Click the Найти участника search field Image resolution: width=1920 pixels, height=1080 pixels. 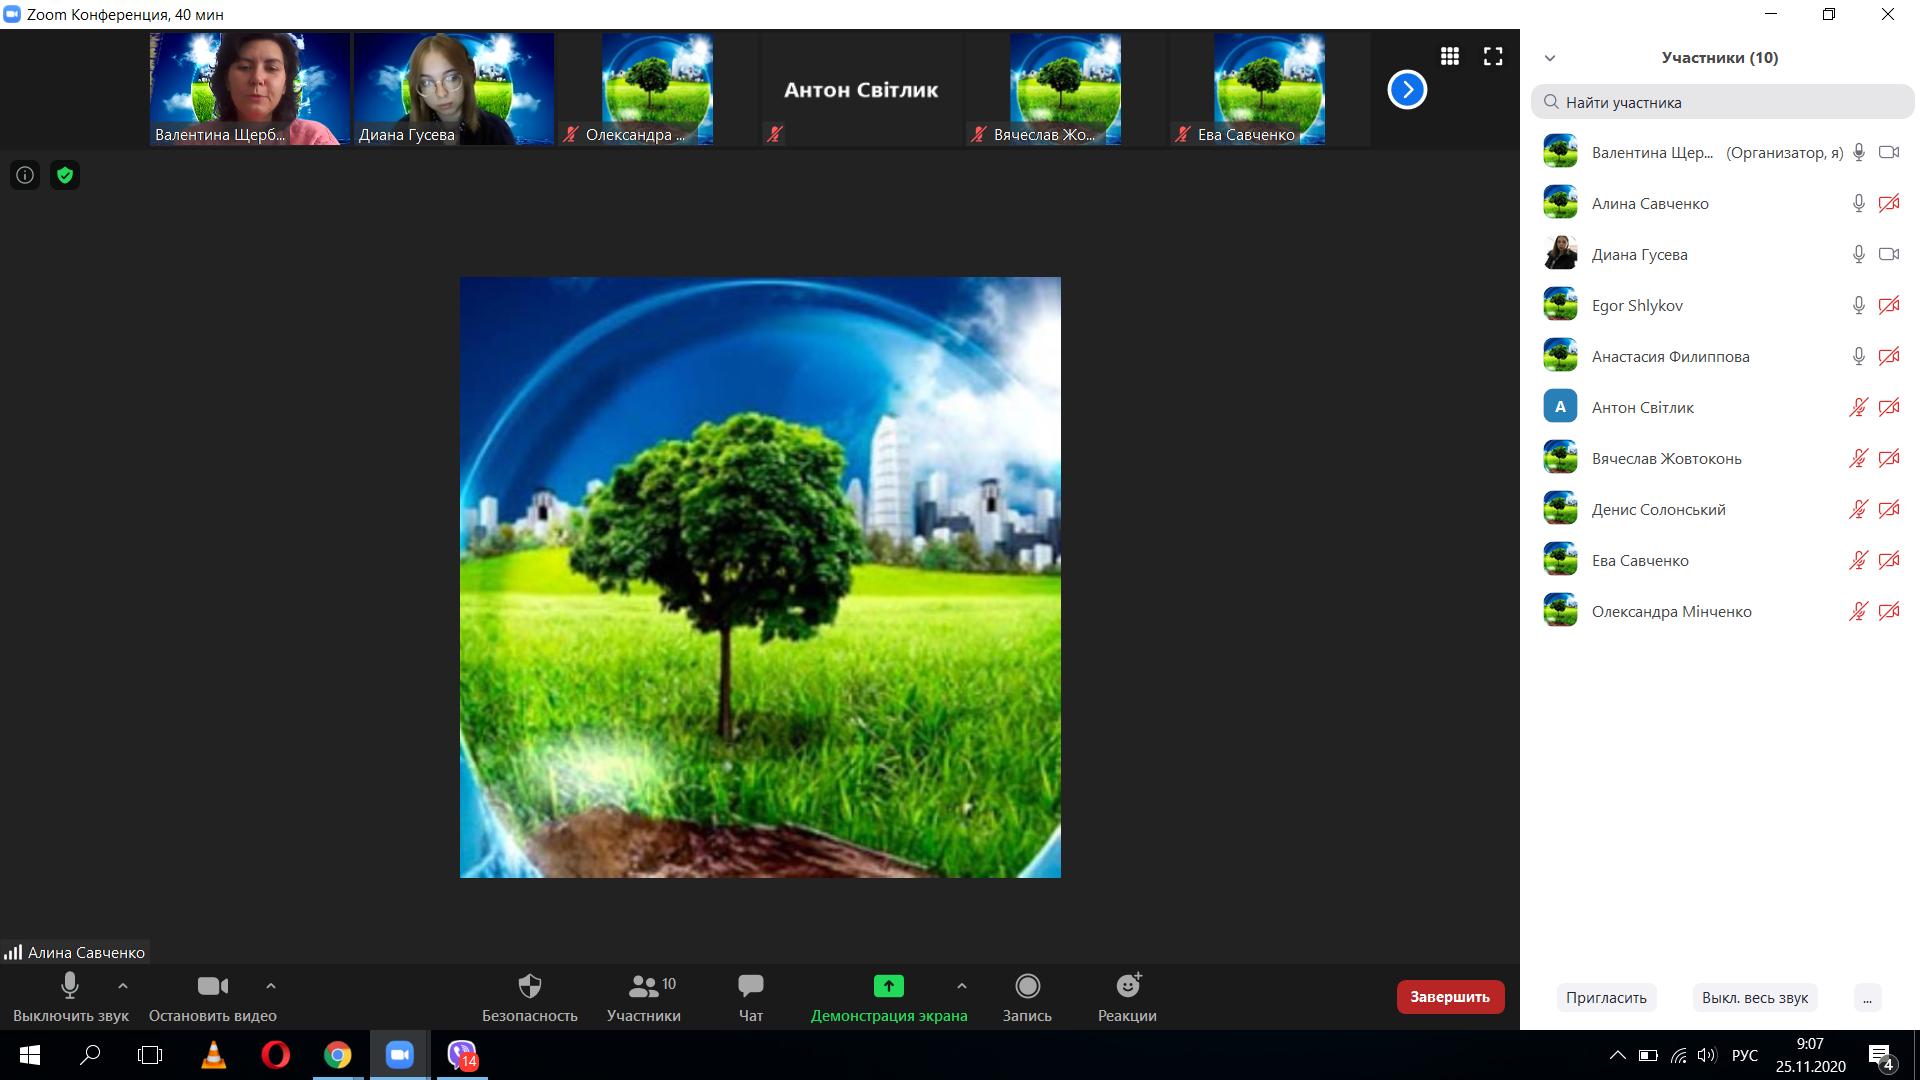point(1720,102)
